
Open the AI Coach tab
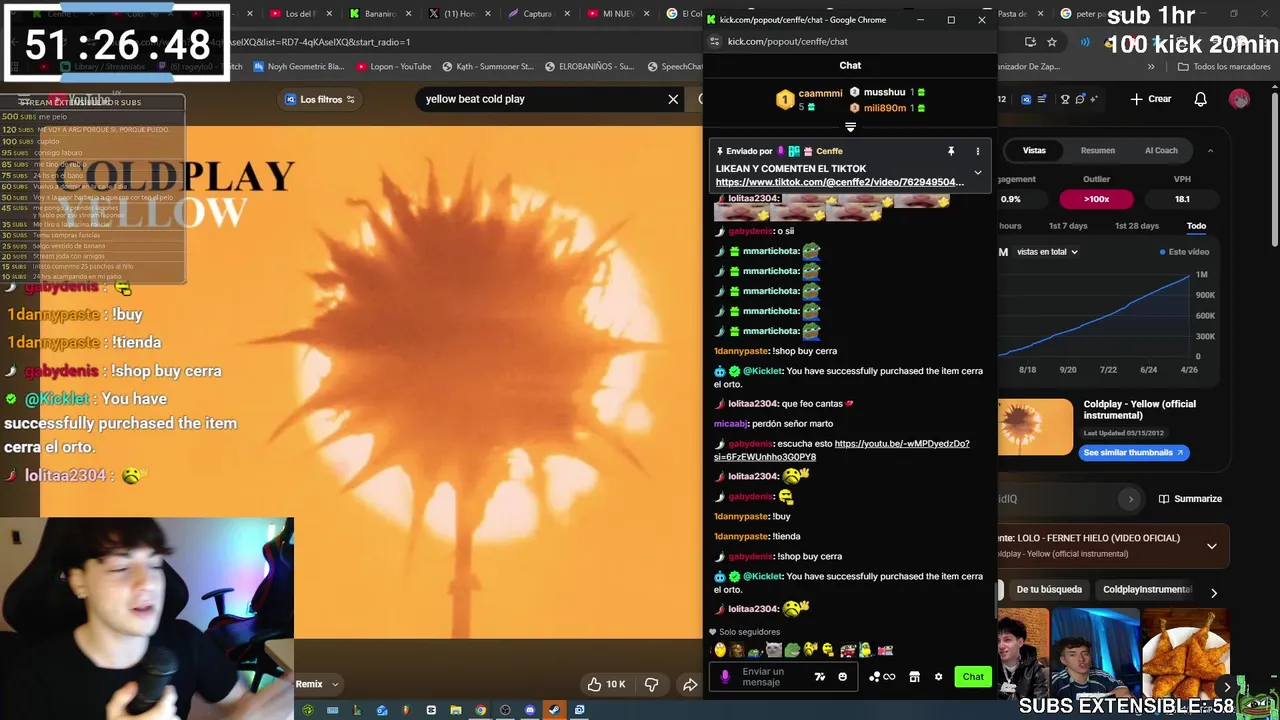(1160, 151)
